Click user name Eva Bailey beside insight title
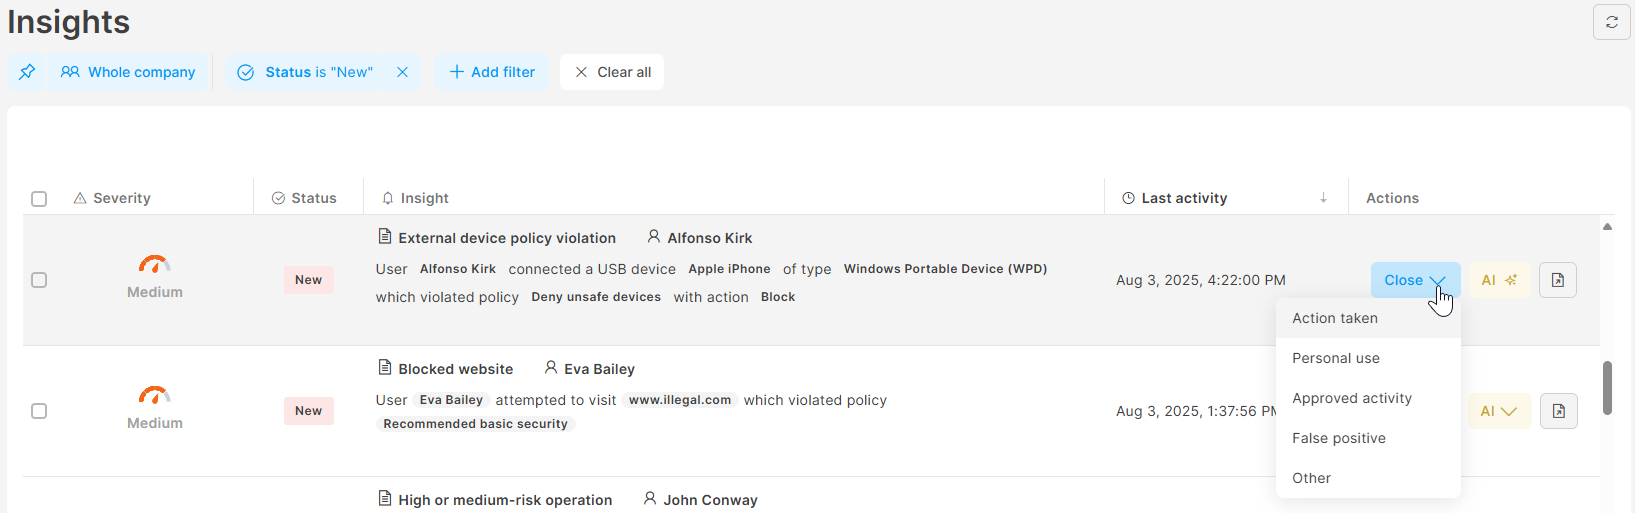Screen dimensions: 1635x513 pyautogui.click(x=599, y=369)
